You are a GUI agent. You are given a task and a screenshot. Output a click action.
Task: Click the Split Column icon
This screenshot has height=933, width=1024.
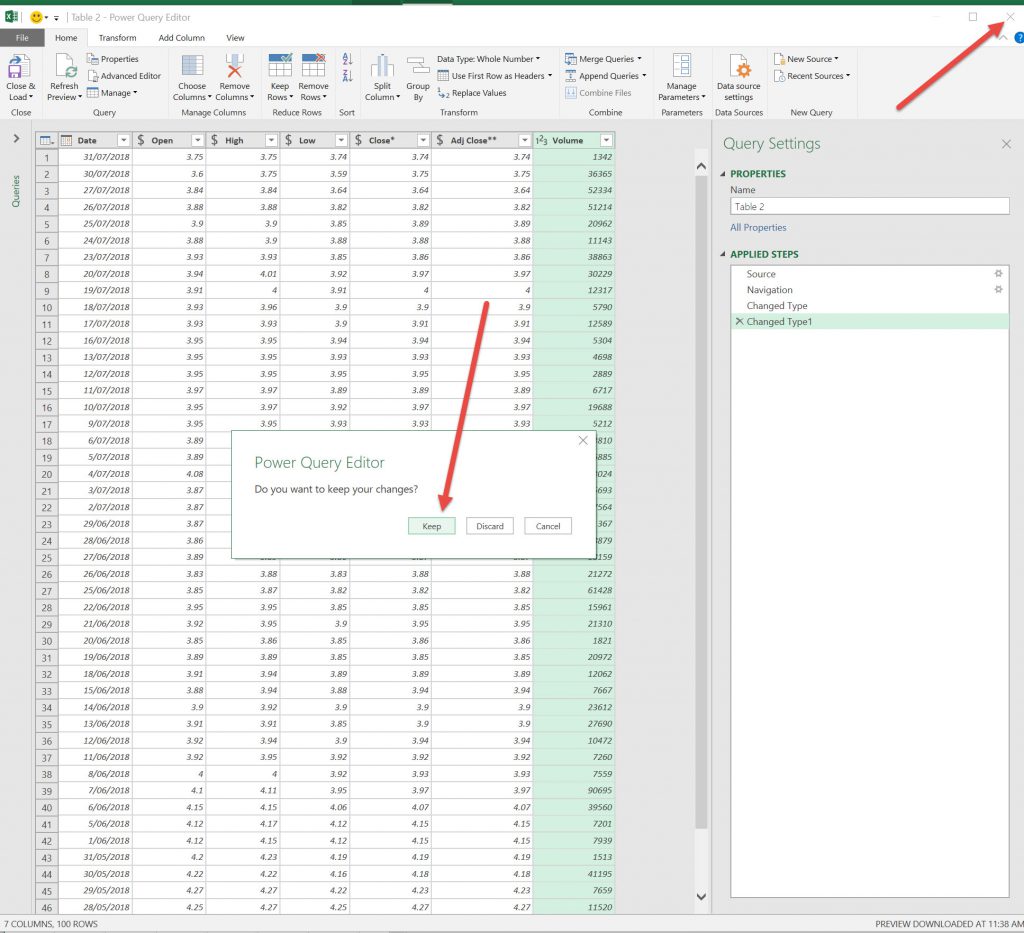[381, 68]
